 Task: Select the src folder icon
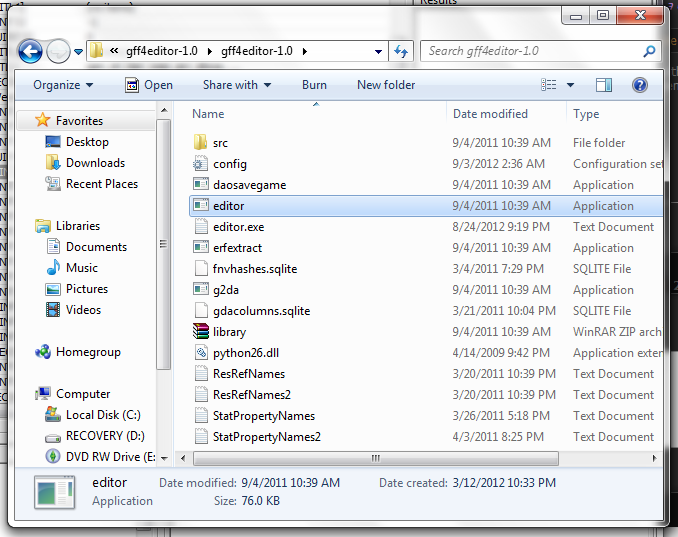coord(200,143)
